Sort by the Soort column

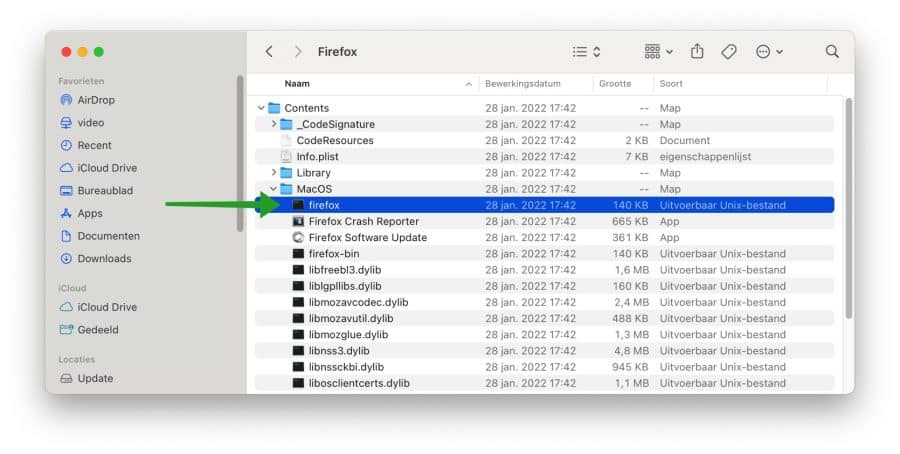coord(671,84)
